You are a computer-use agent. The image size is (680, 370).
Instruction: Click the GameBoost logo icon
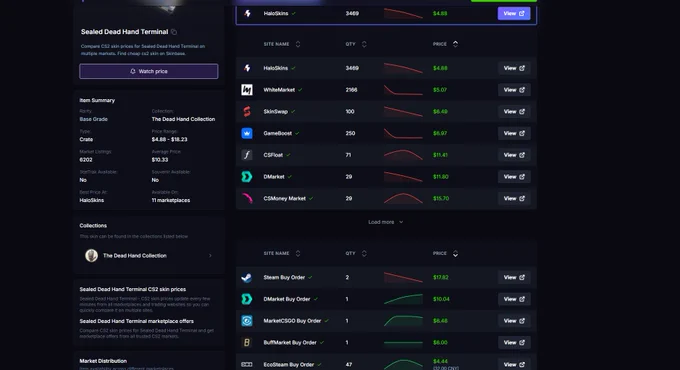(247, 133)
